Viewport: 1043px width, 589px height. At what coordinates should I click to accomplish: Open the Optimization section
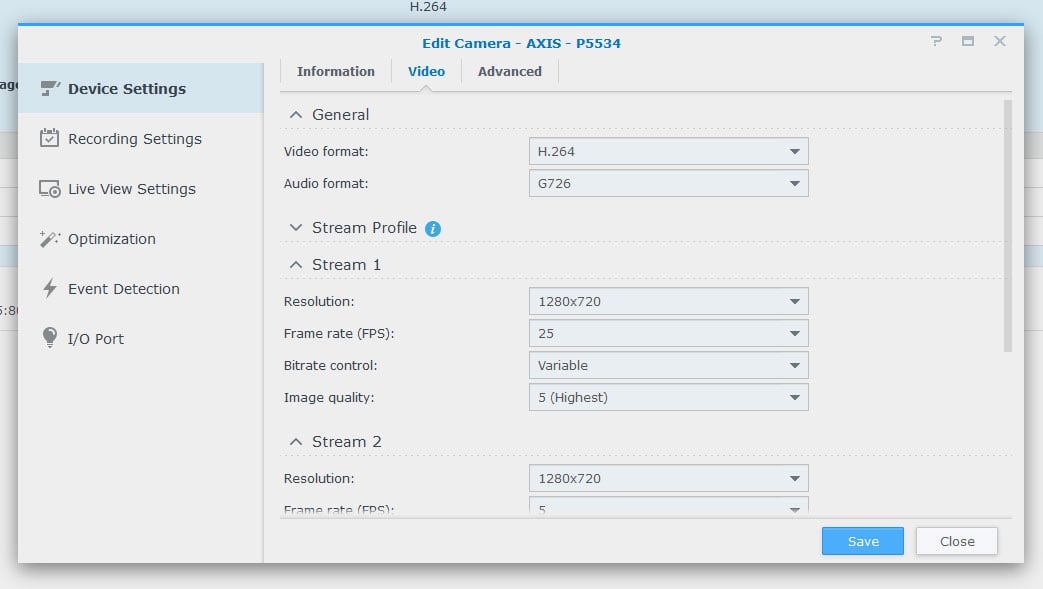pos(141,239)
